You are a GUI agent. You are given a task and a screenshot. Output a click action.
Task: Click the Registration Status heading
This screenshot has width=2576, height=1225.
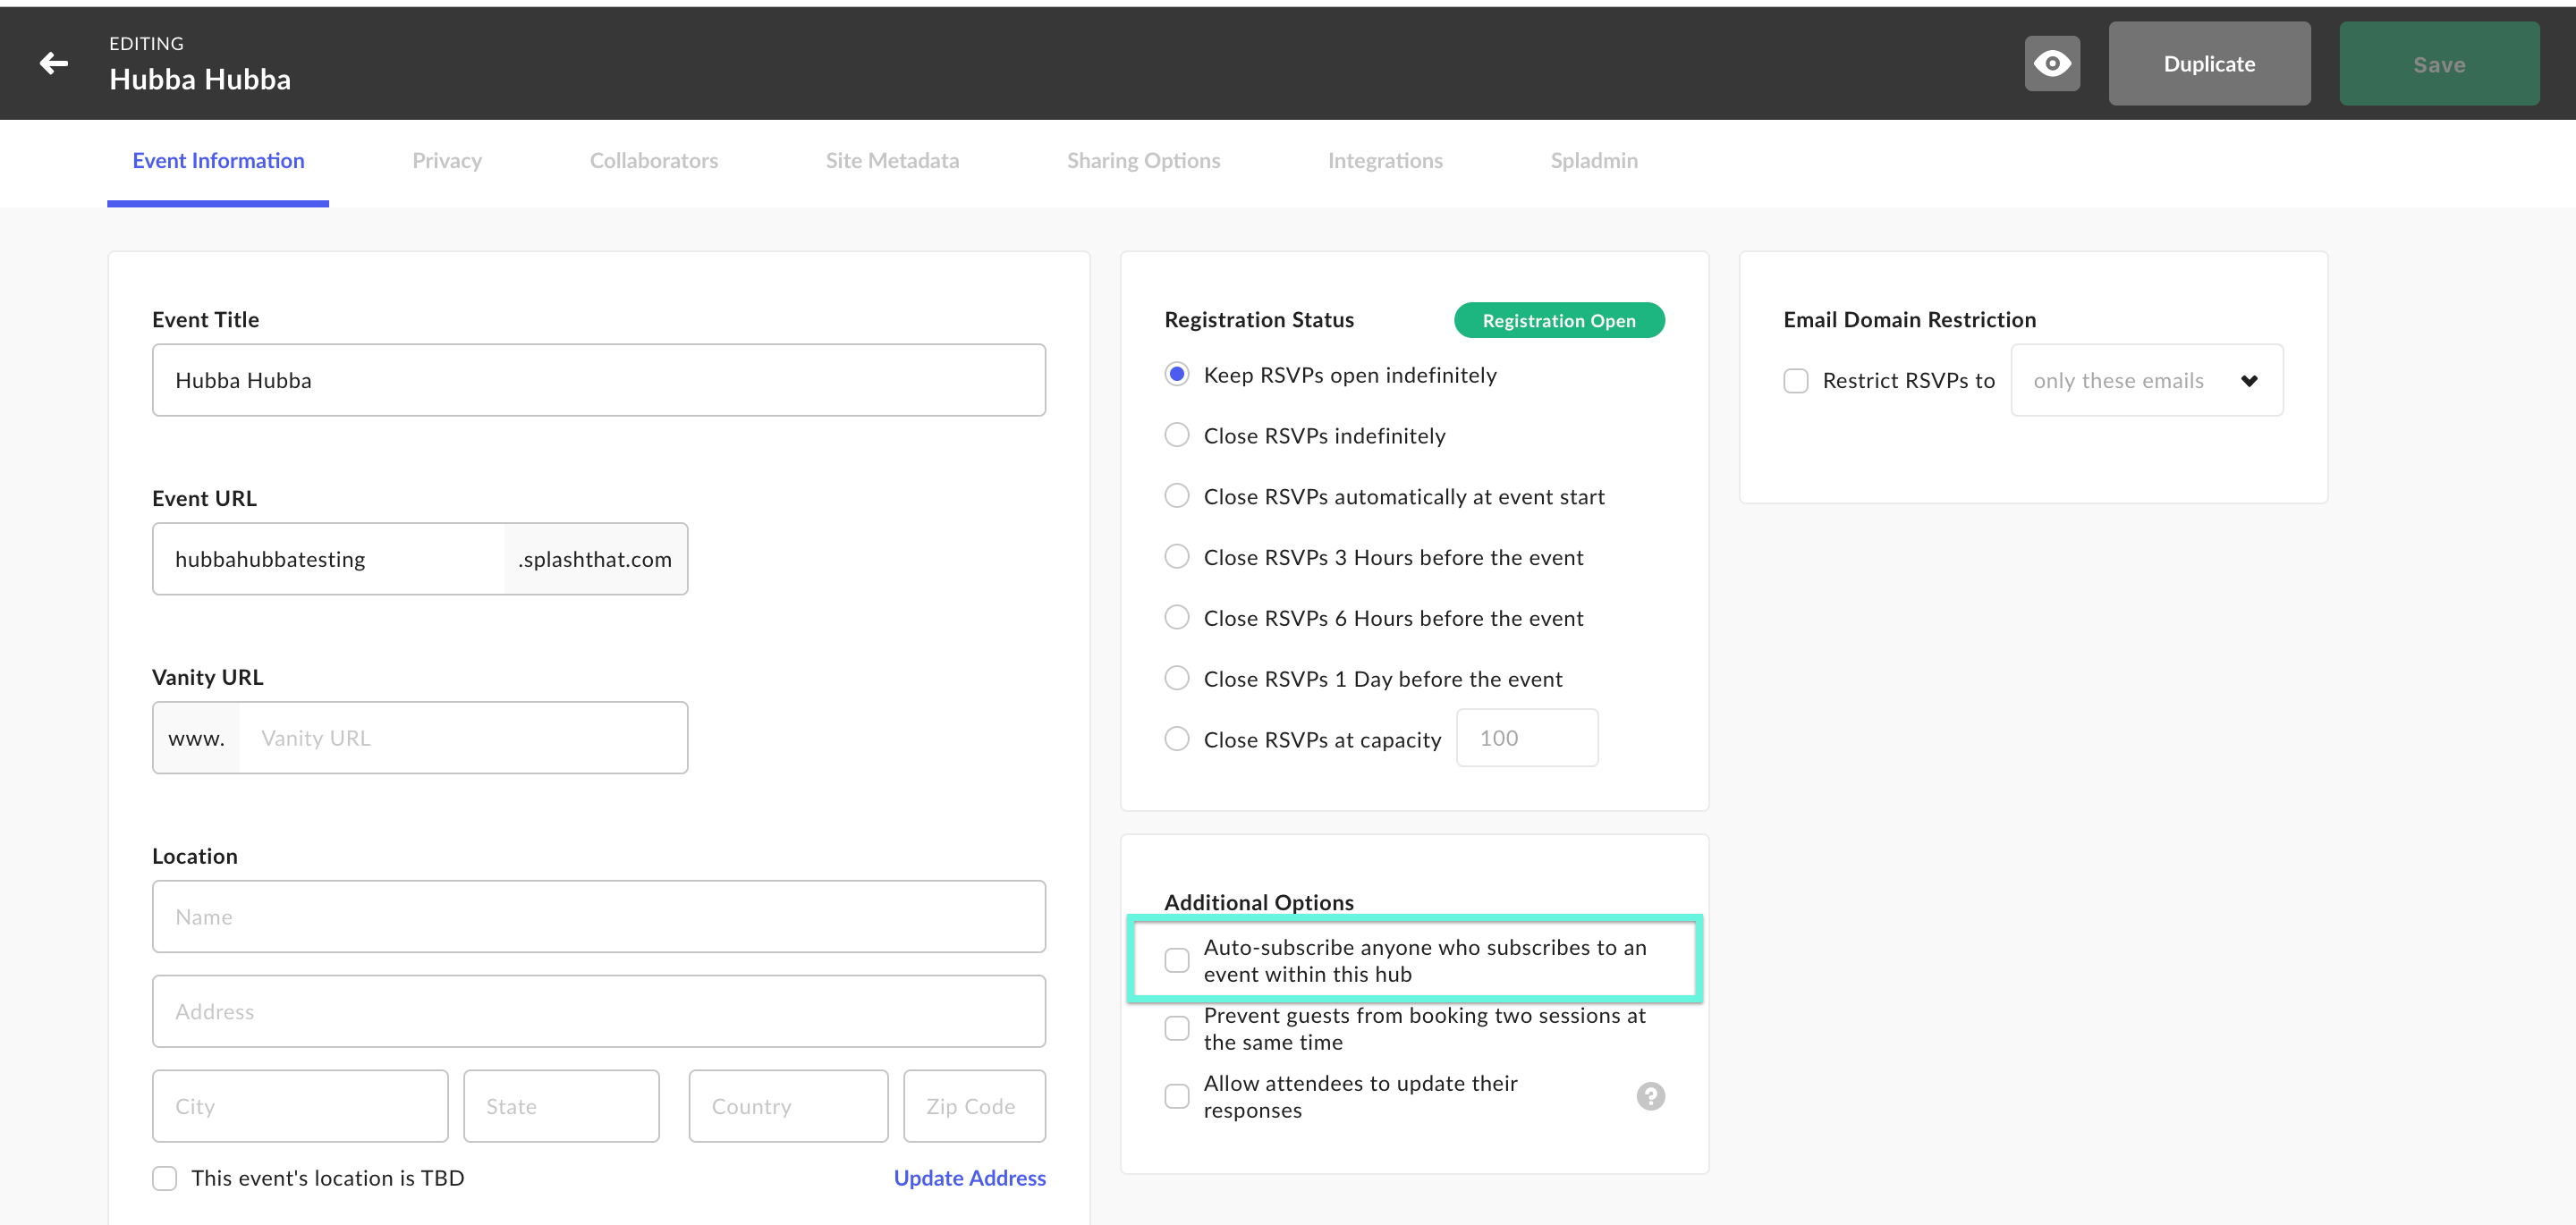point(1258,320)
